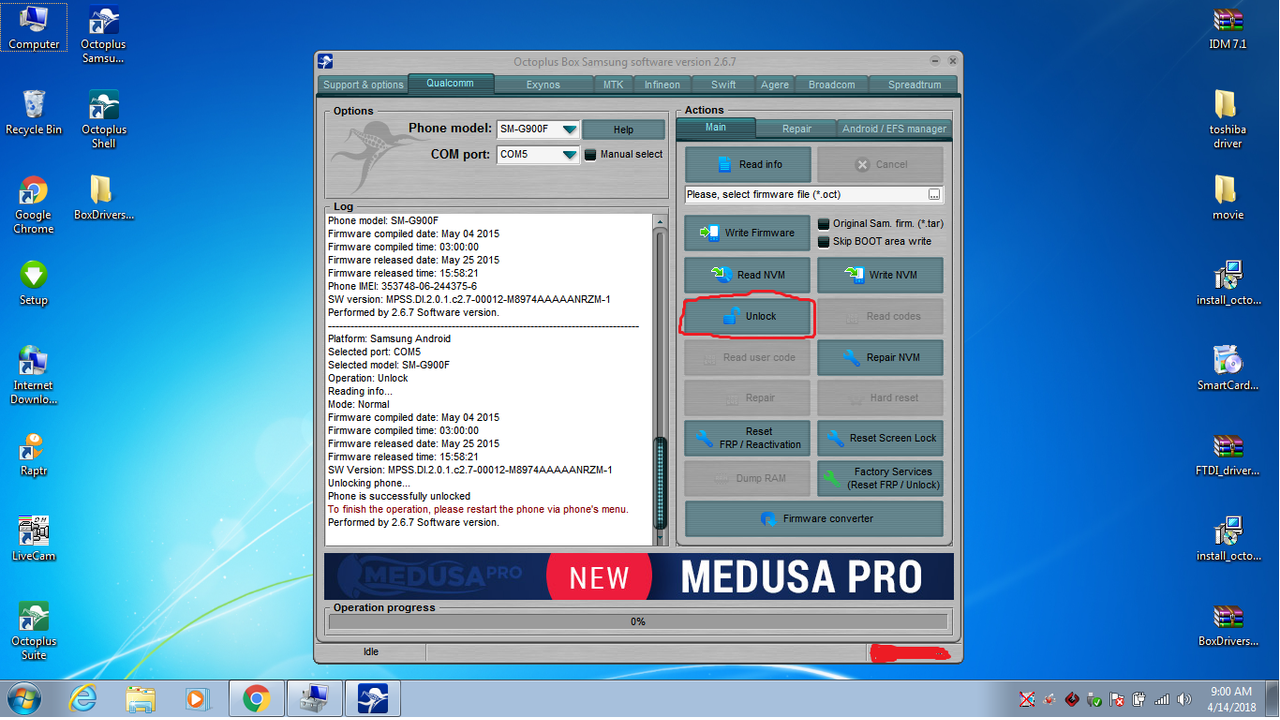Switch to the Support & options tab

[363, 85]
